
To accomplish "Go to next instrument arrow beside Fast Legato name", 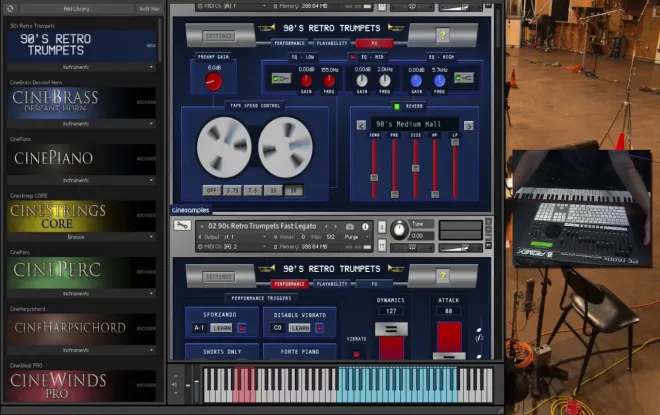I will 335,226.
